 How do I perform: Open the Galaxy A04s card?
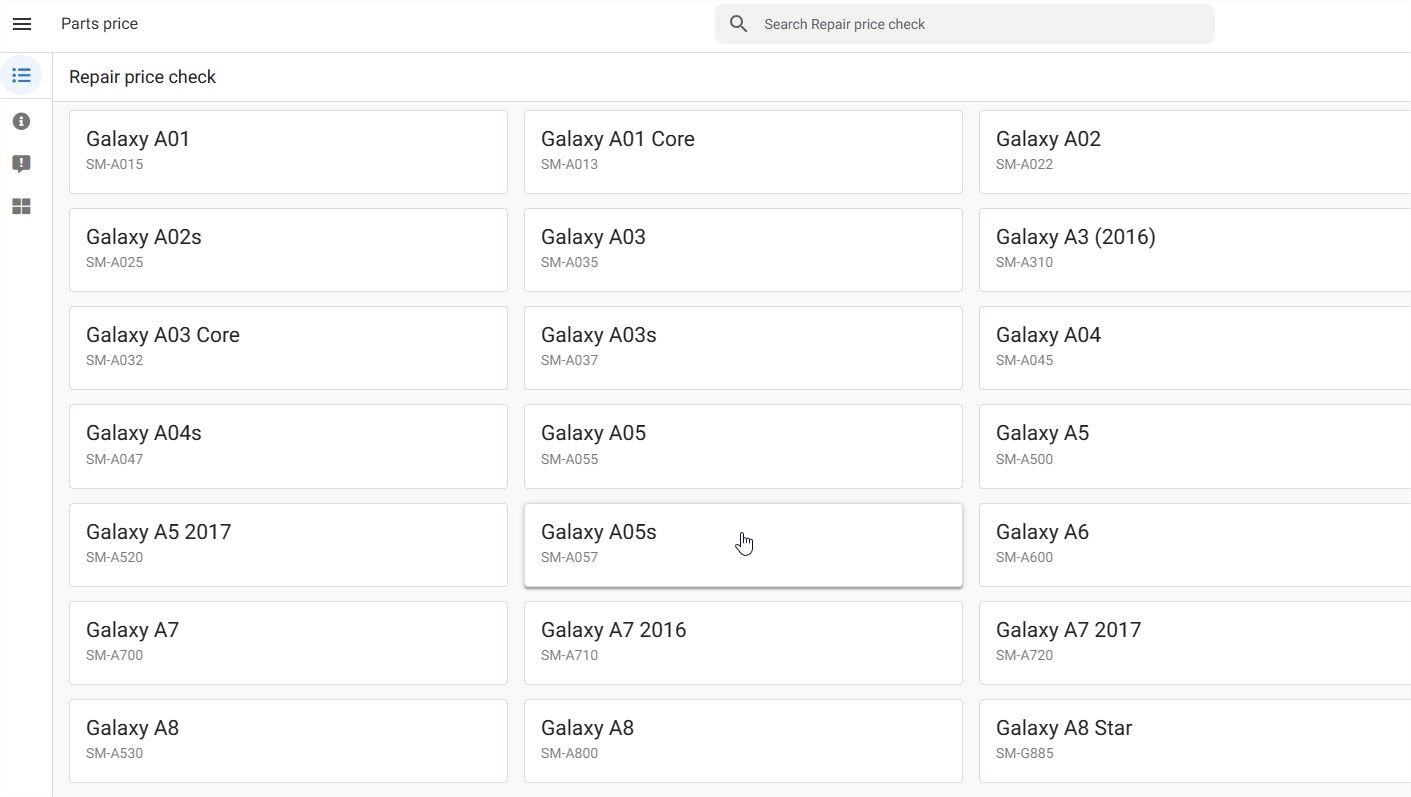[x=288, y=446]
